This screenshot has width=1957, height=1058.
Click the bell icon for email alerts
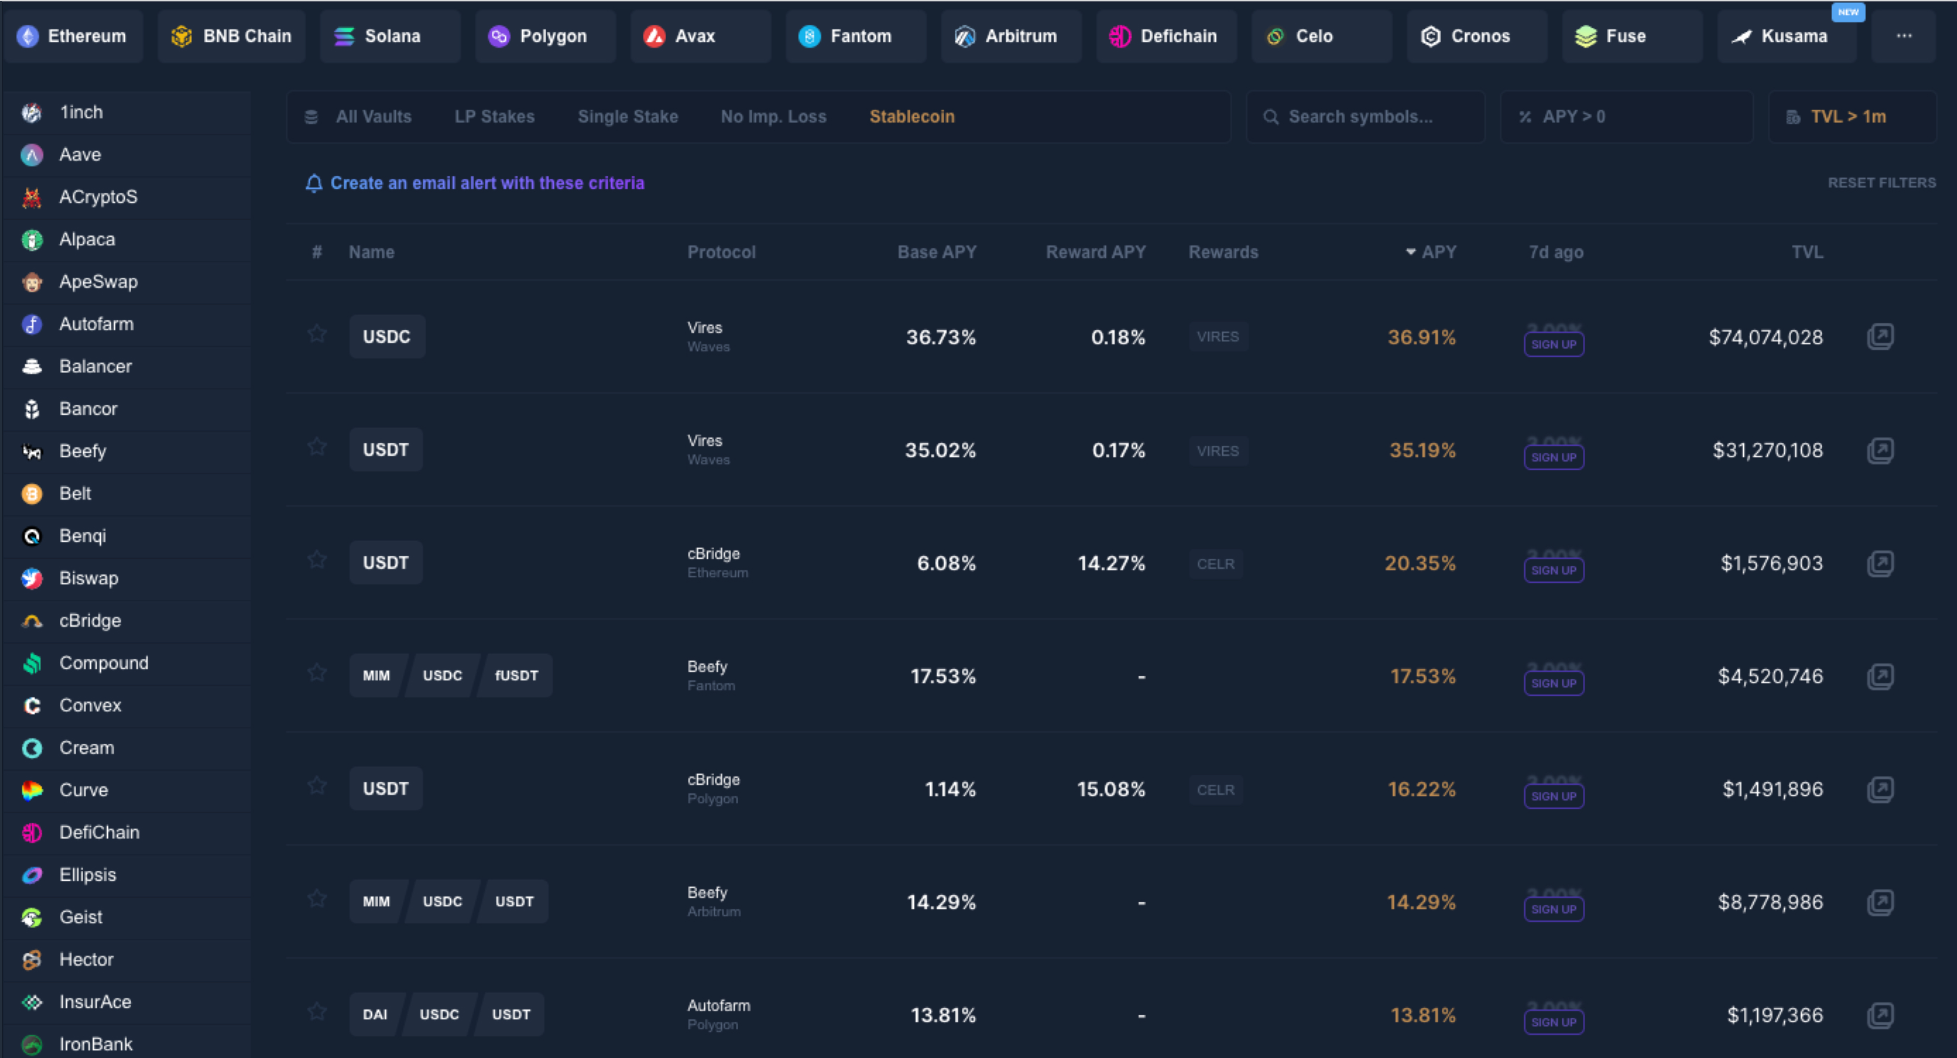pyautogui.click(x=314, y=183)
